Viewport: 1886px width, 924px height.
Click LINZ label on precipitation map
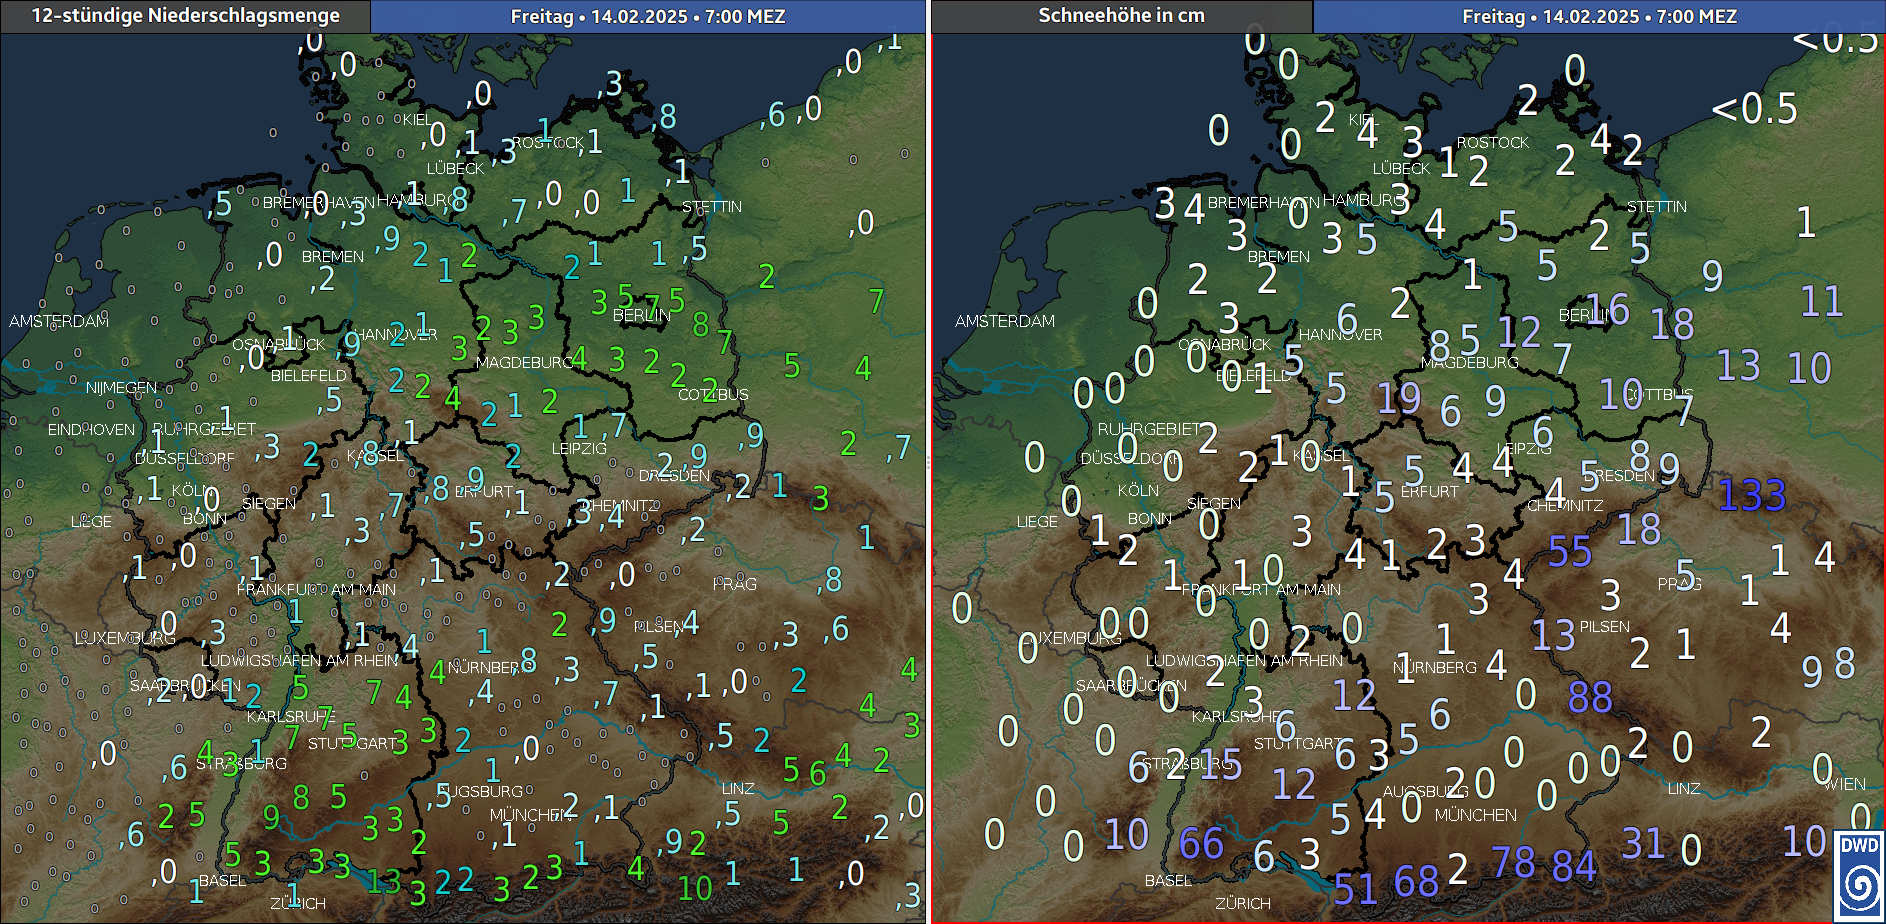[x=738, y=788]
